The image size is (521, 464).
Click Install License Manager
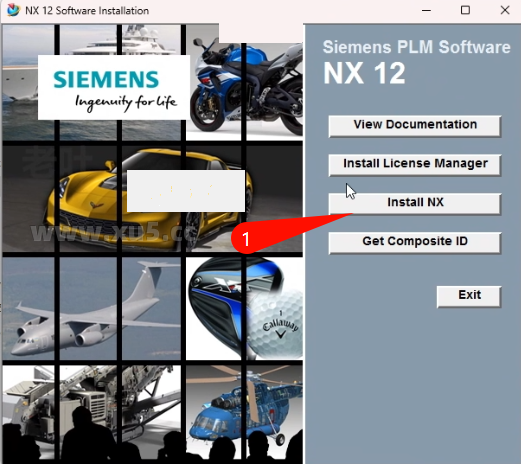415,165
